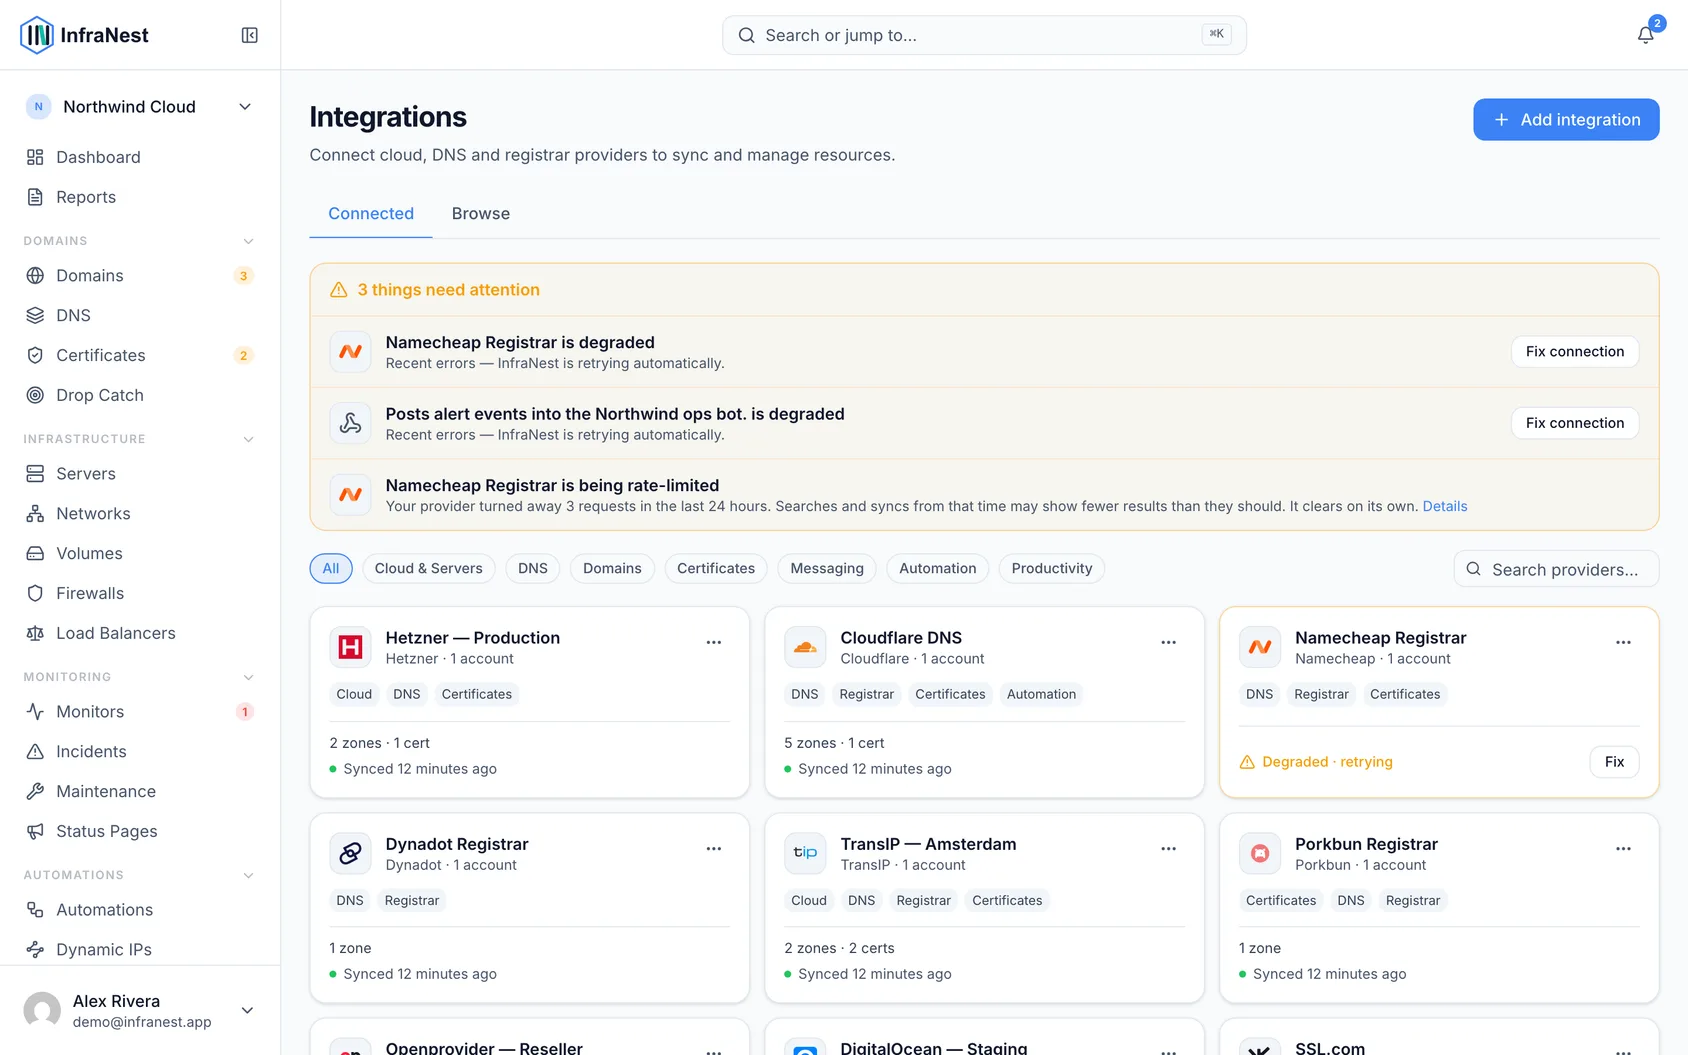
Task: Filter integrations by Messaging
Action: pyautogui.click(x=827, y=568)
